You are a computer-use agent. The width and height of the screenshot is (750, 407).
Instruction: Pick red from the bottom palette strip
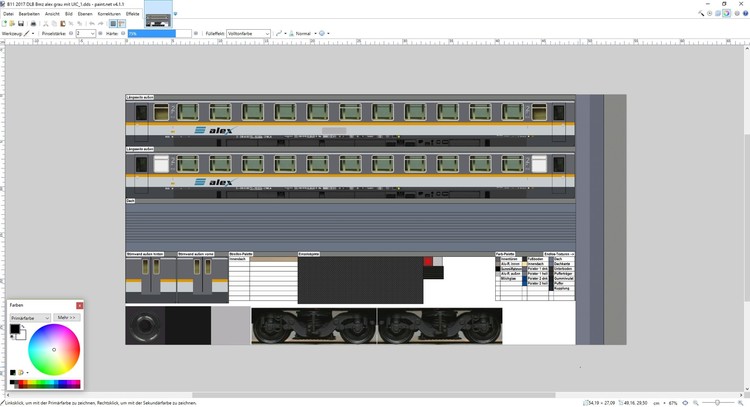pos(21,382)
